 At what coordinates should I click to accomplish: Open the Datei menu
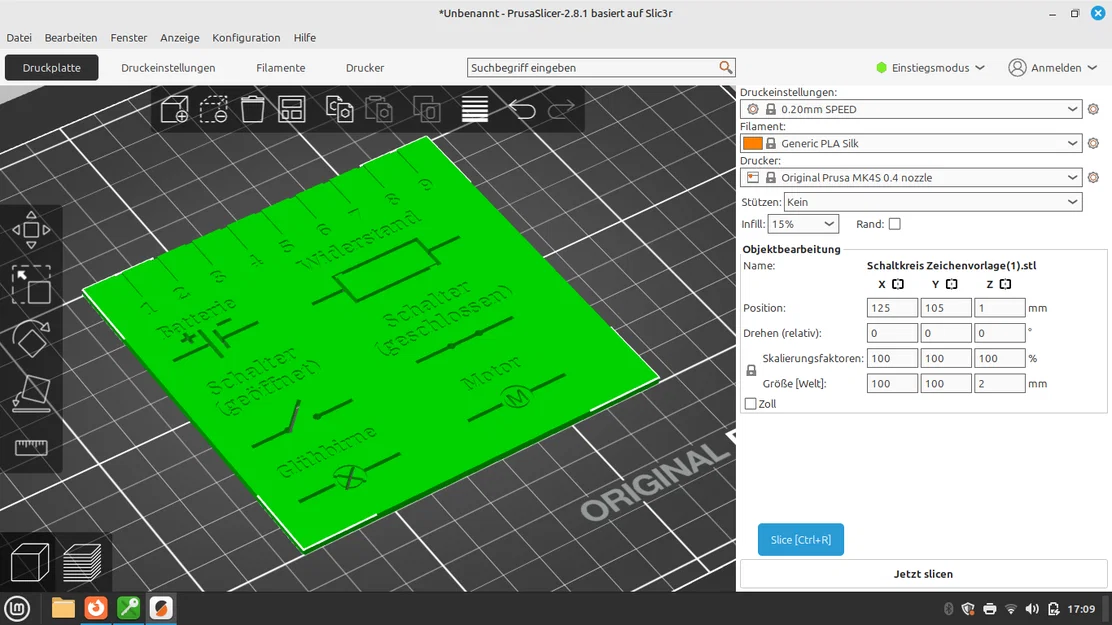point(19,38)
